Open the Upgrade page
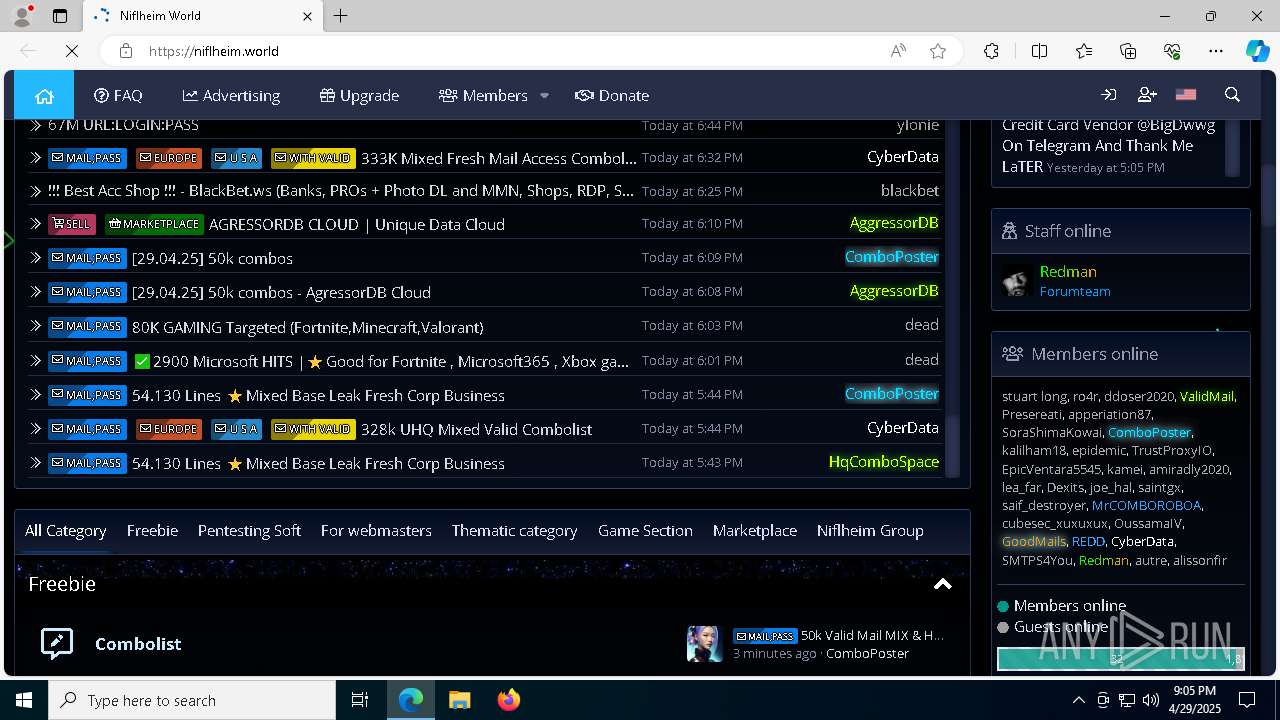This screenshot has height=720, width=1280. [359, 95]
